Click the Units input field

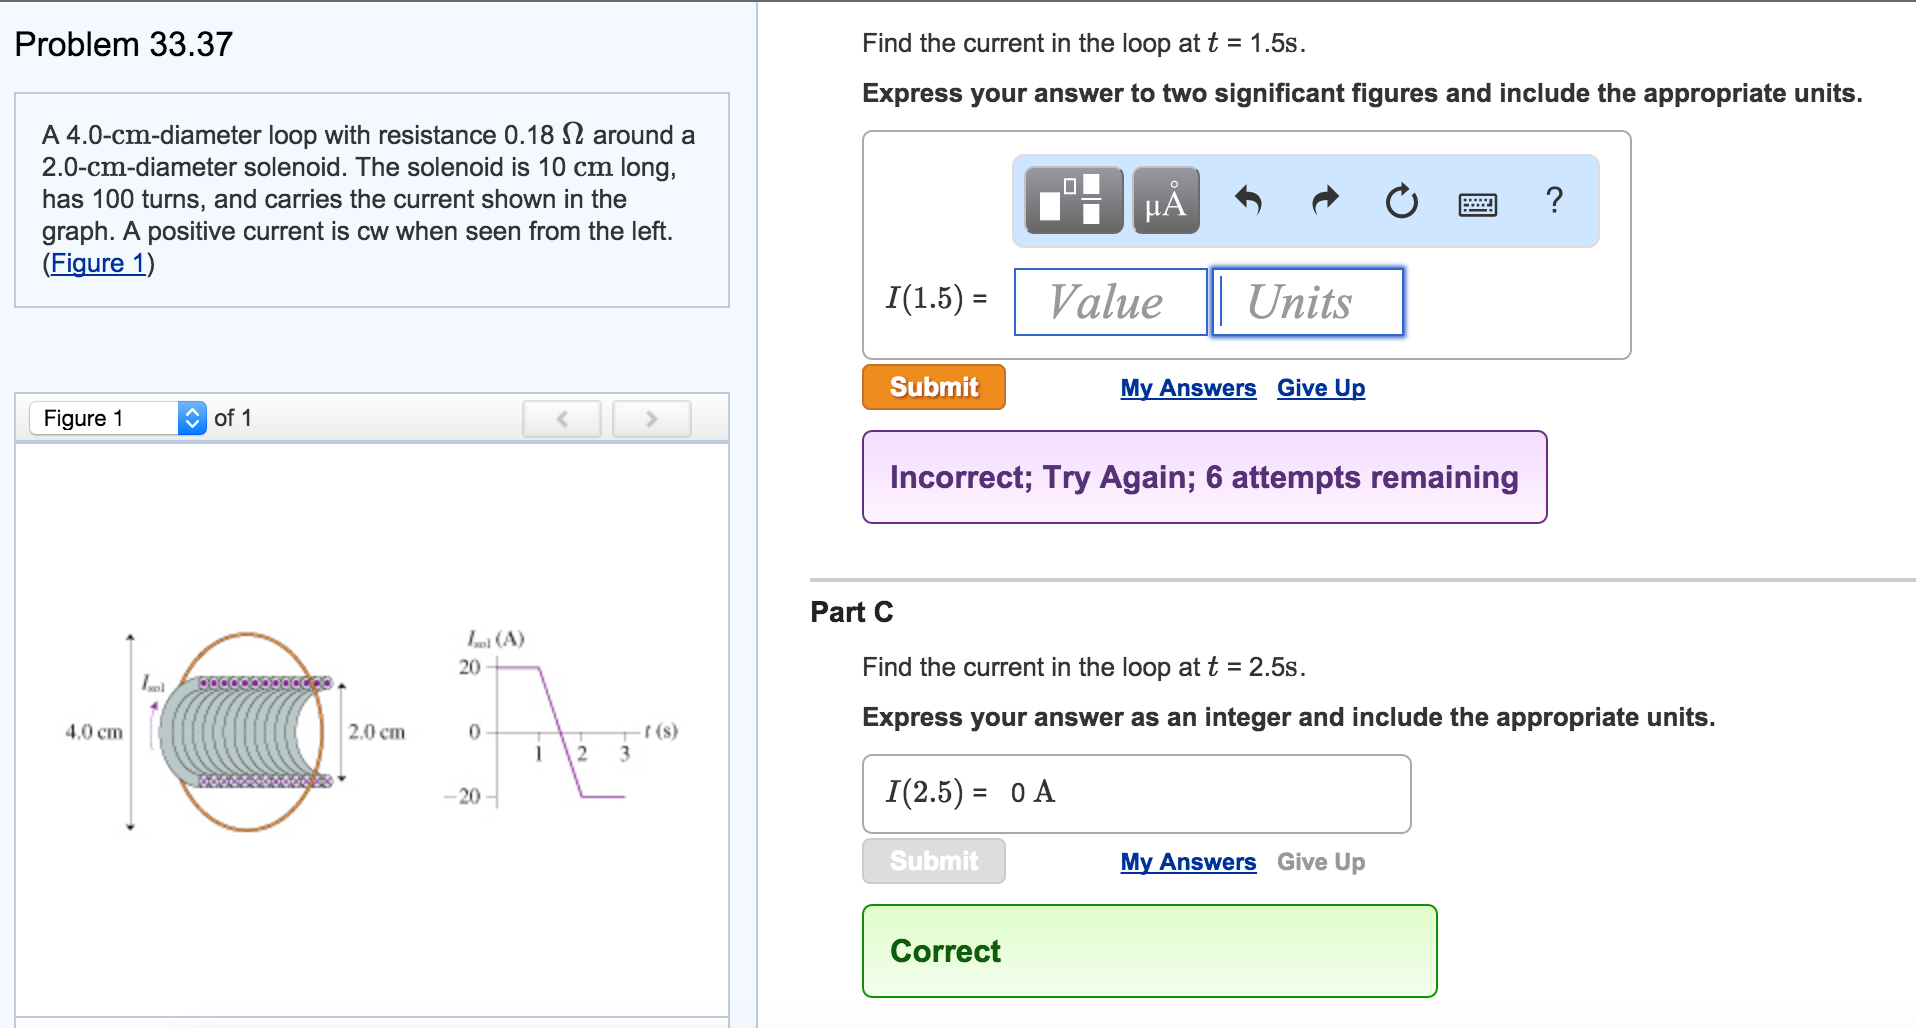click(1307, 302)
